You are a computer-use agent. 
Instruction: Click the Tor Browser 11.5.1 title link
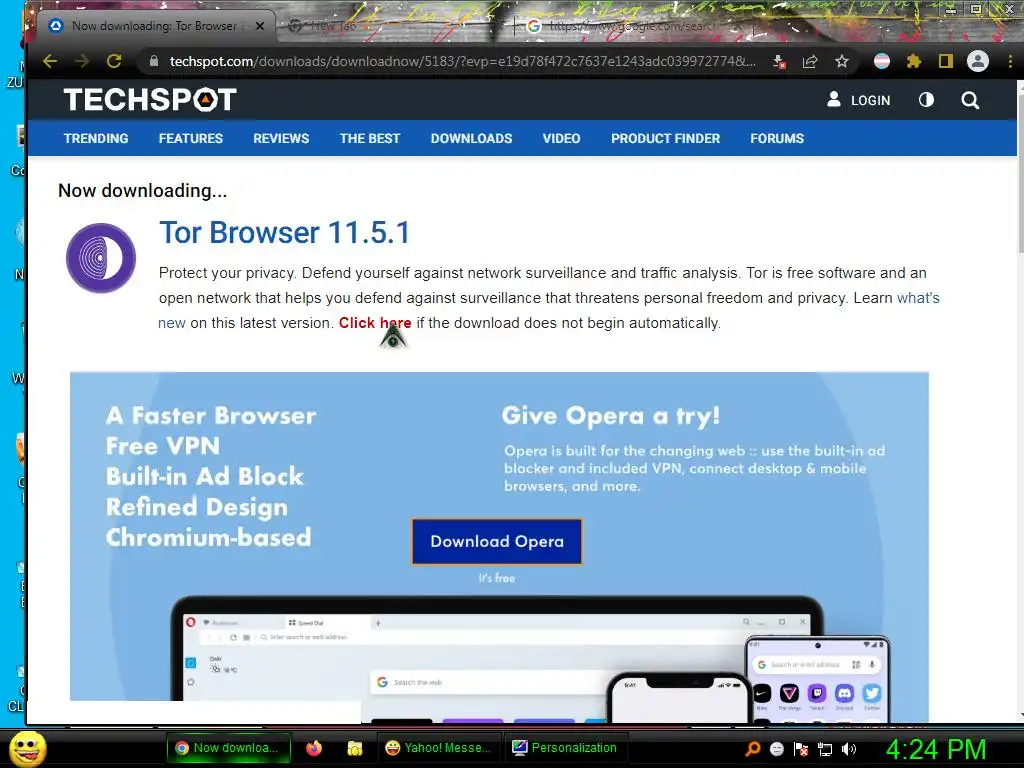point(285,232)
